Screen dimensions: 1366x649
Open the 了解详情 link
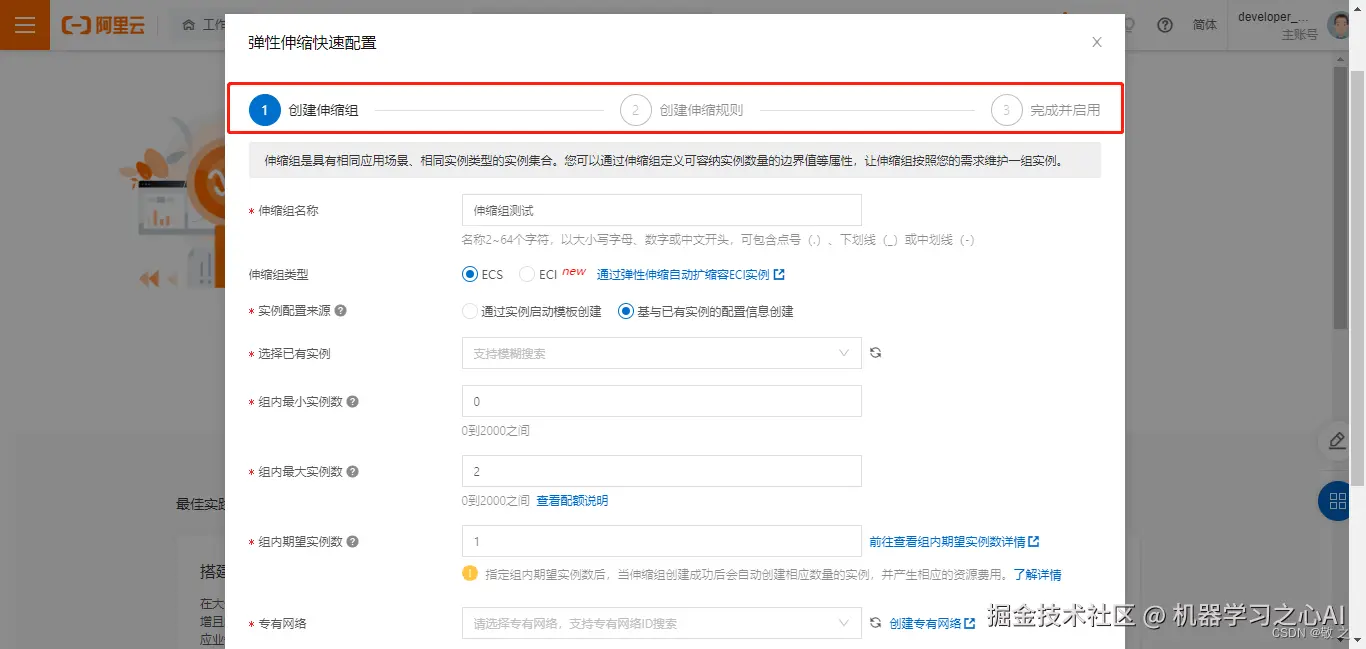pos(1037,575)
